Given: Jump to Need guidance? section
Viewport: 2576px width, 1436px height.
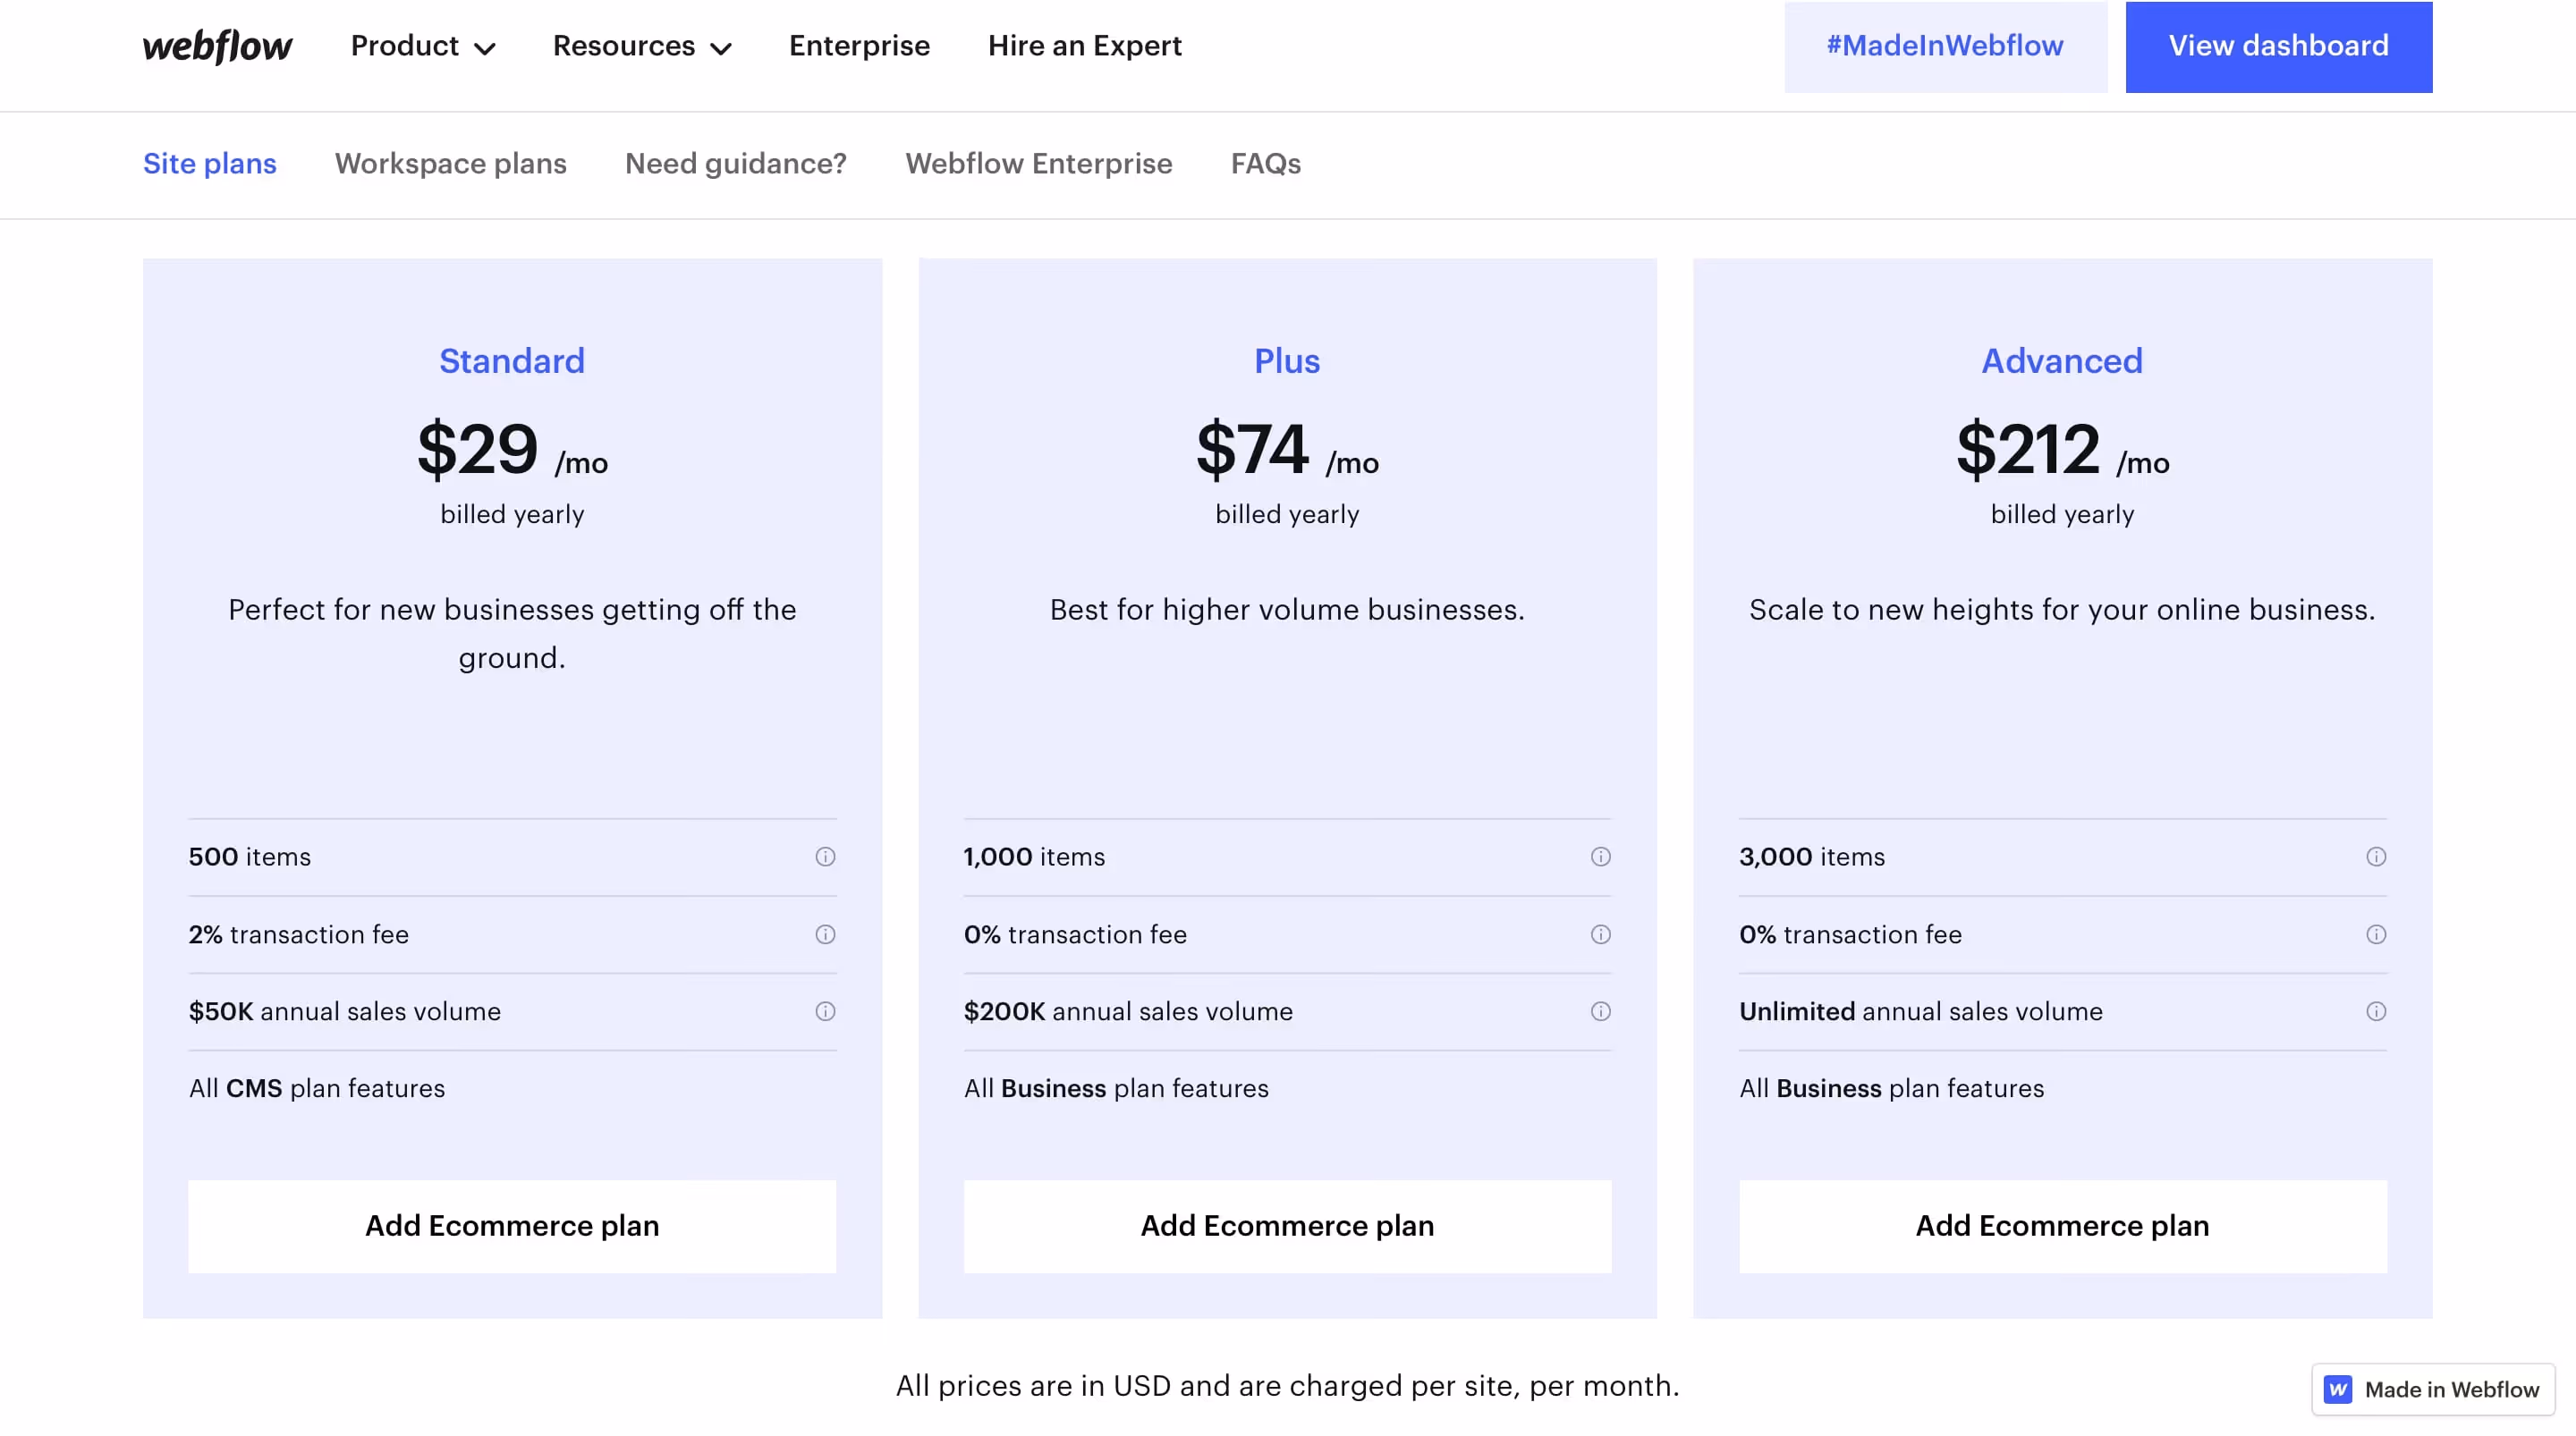Looking at the screenshot, I should tap(735, 164).
